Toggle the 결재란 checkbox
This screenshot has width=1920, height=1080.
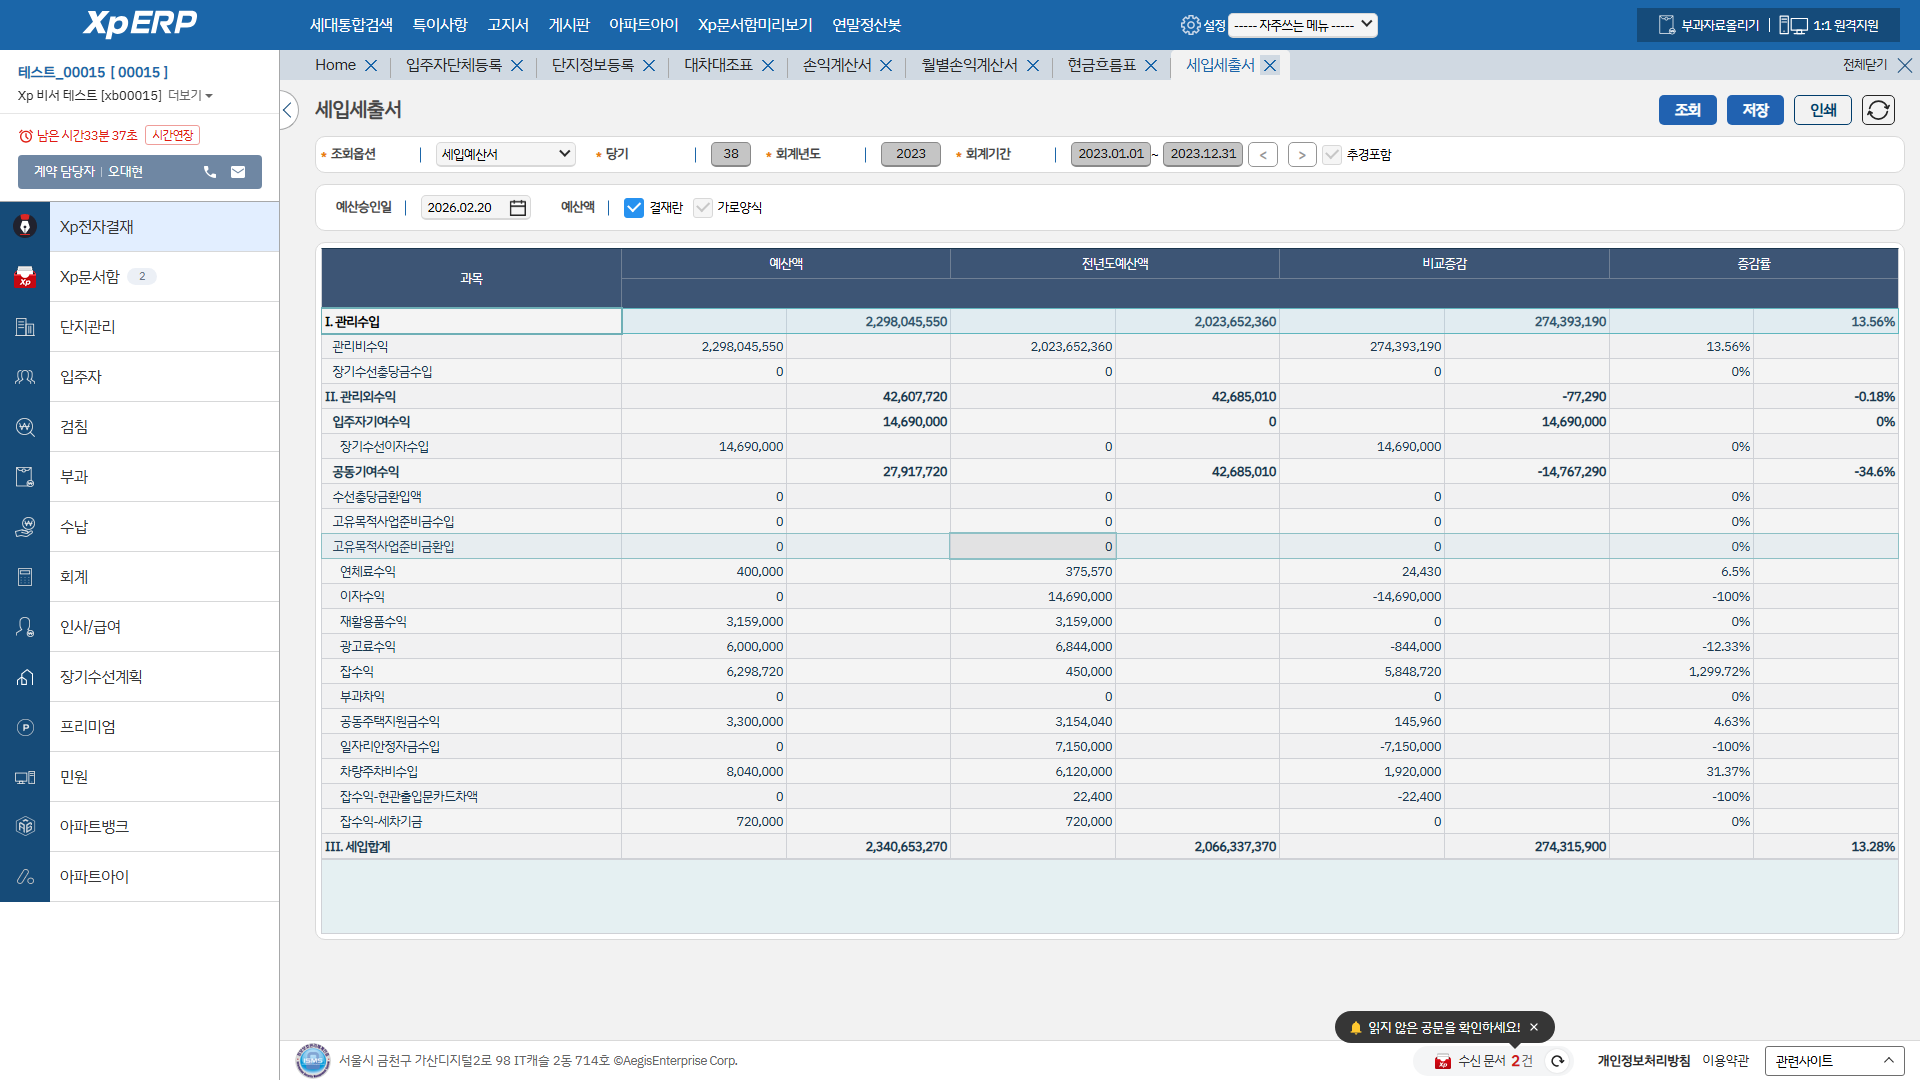pos(634,208)
